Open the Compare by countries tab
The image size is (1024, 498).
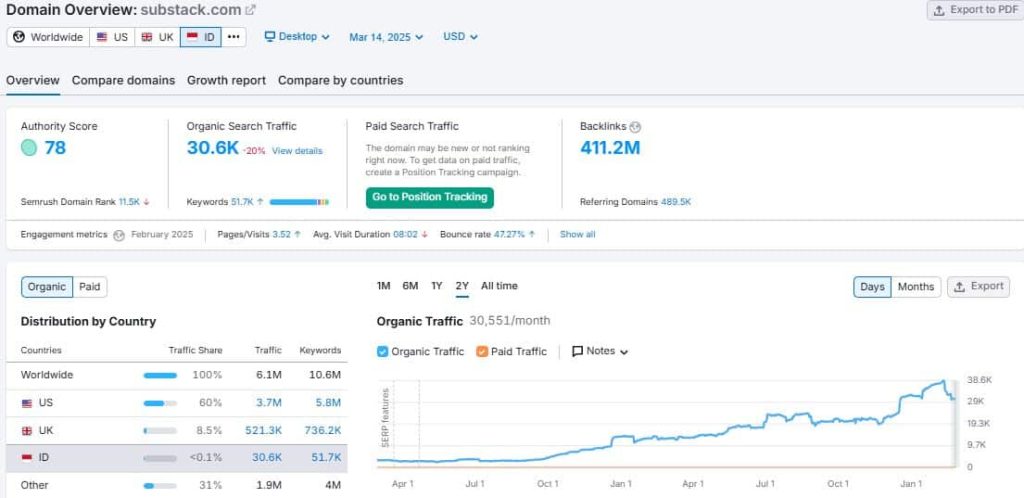pos(340,80)
